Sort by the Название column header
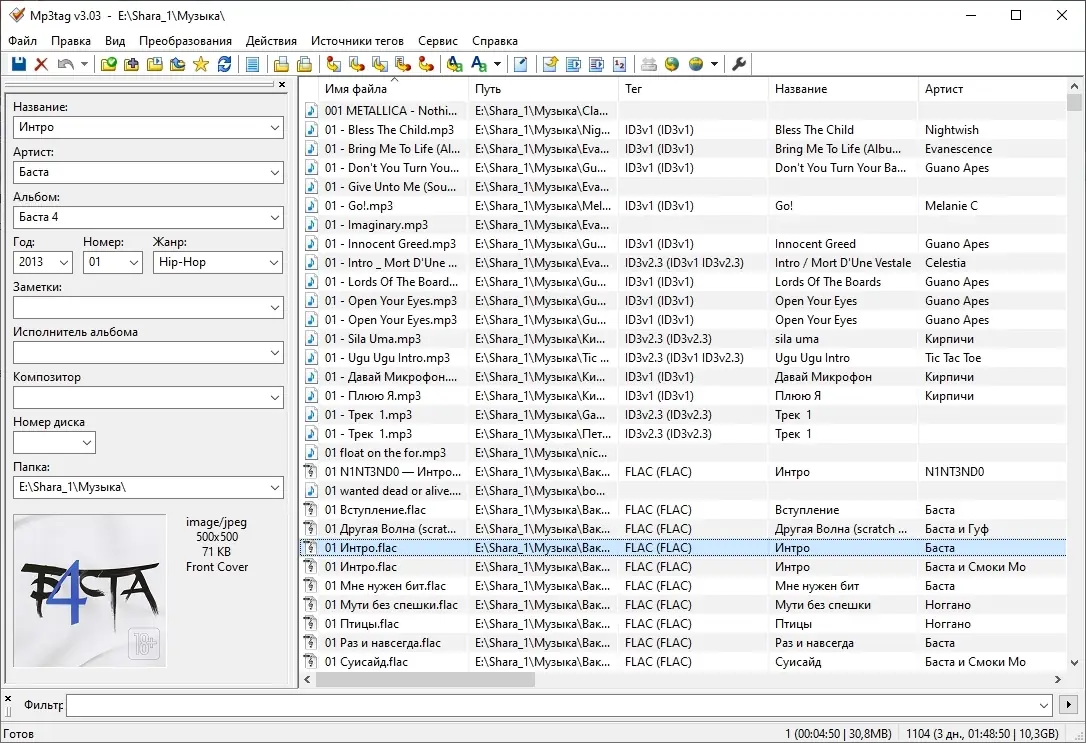The image size is (1086, 743). pyautogui.click(x=844, y=89)
